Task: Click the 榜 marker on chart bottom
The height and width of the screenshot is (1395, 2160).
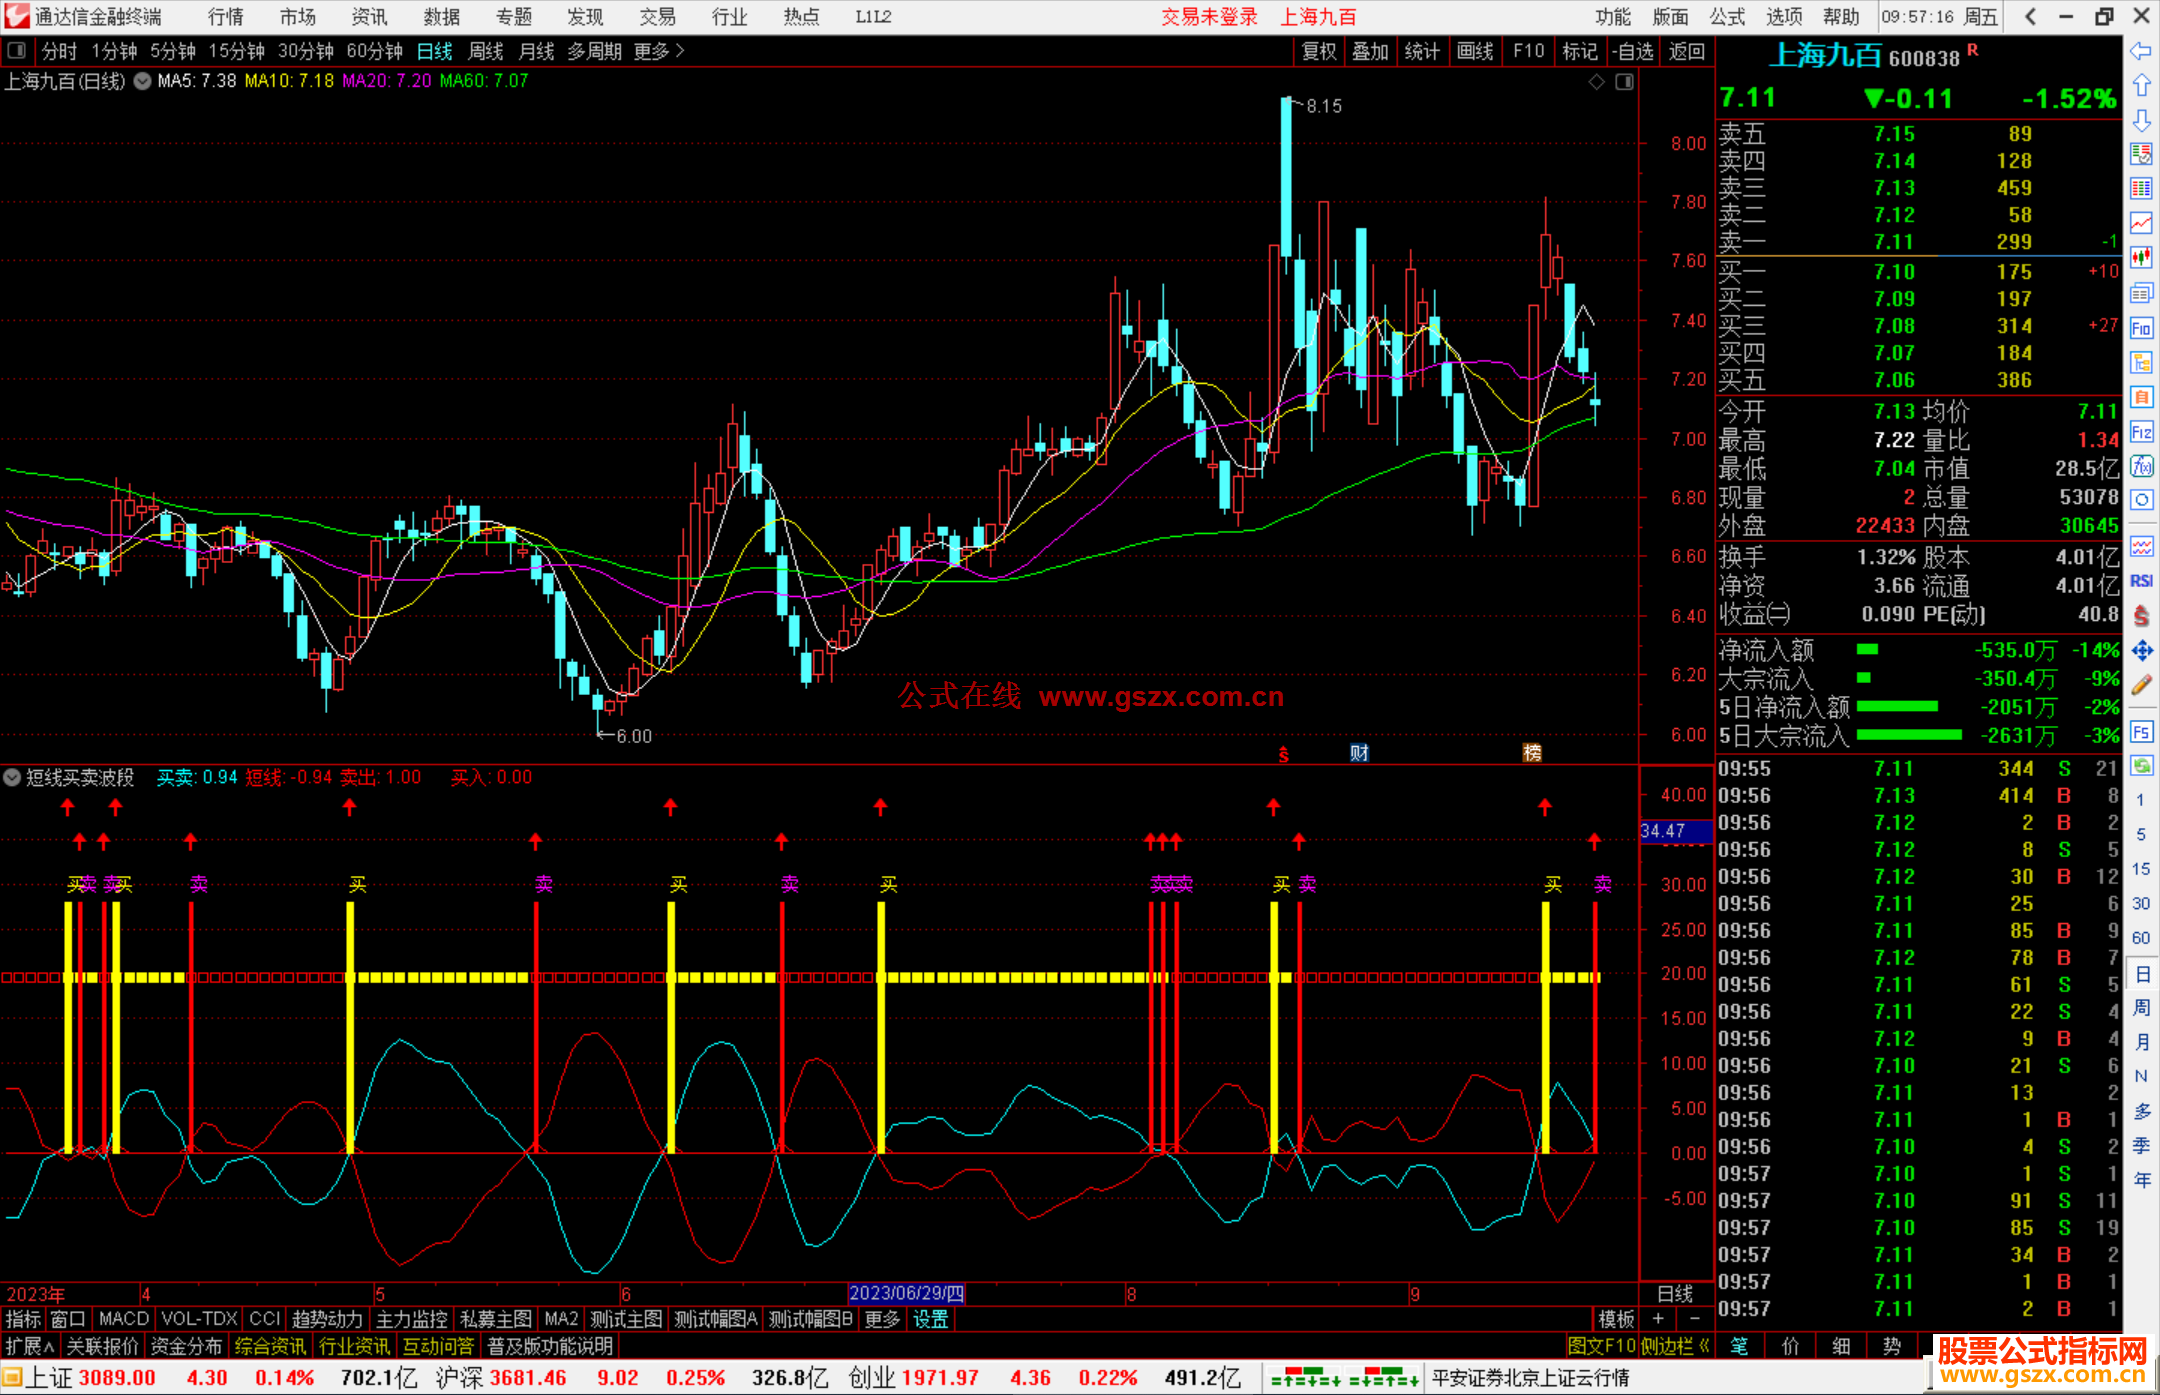Action: 1532,753
